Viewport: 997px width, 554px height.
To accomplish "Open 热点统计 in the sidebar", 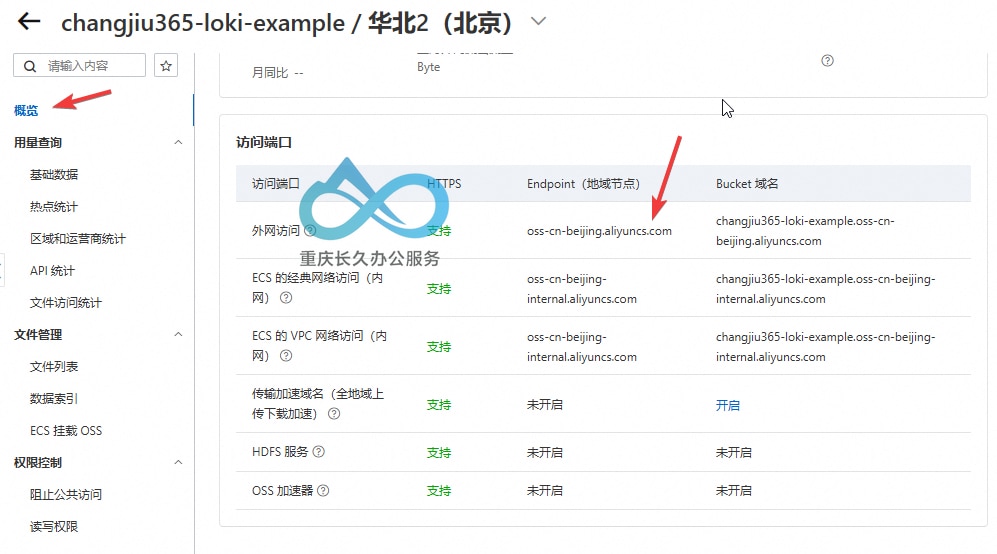I will 54,207.
